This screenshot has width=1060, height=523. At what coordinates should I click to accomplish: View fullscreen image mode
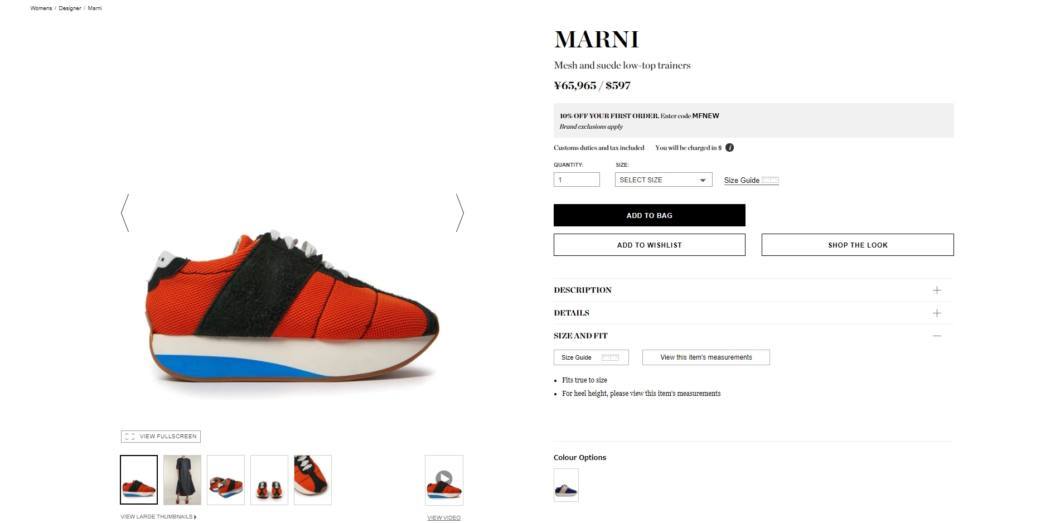click(161, 437)
